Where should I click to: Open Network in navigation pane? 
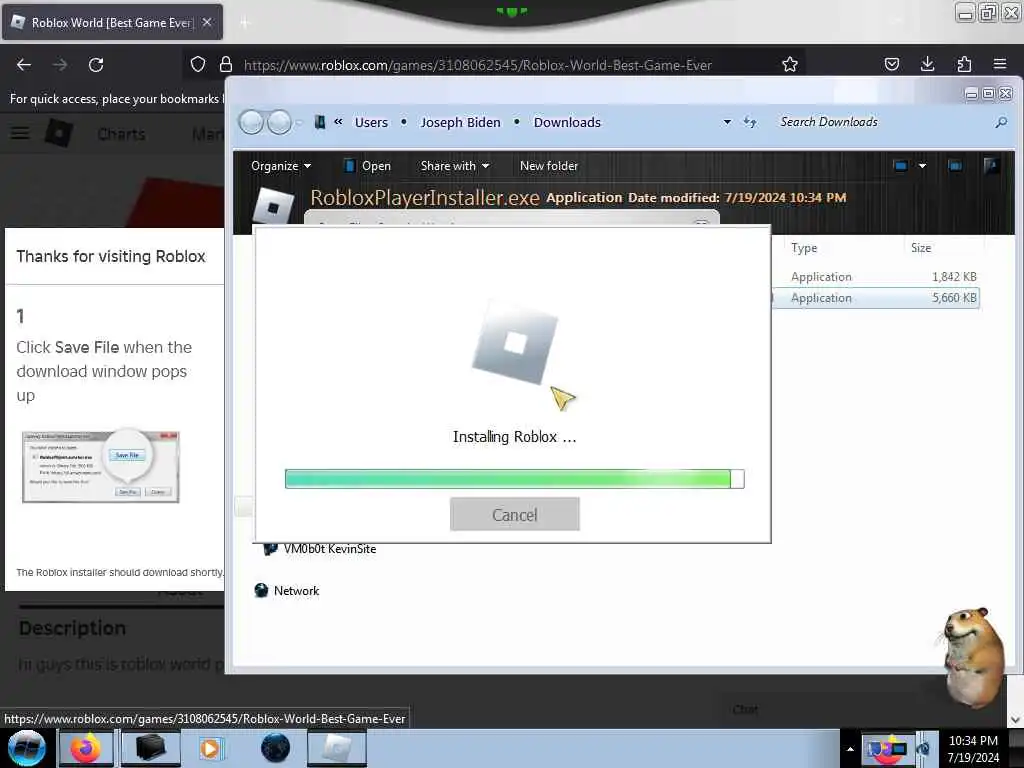[x=287, y=590]
